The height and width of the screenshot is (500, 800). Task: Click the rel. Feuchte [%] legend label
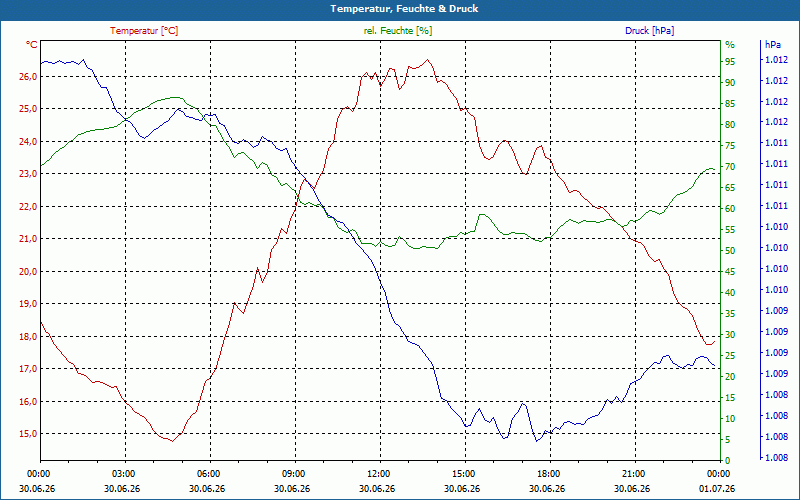pyautogui.click(x=397, y=31)
